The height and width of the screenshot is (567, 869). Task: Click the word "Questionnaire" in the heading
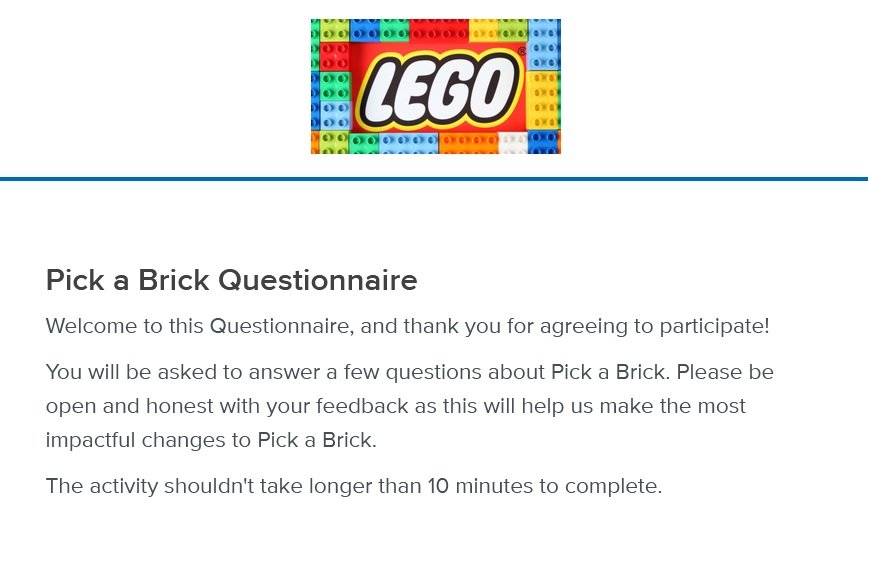tap(317, 281)
